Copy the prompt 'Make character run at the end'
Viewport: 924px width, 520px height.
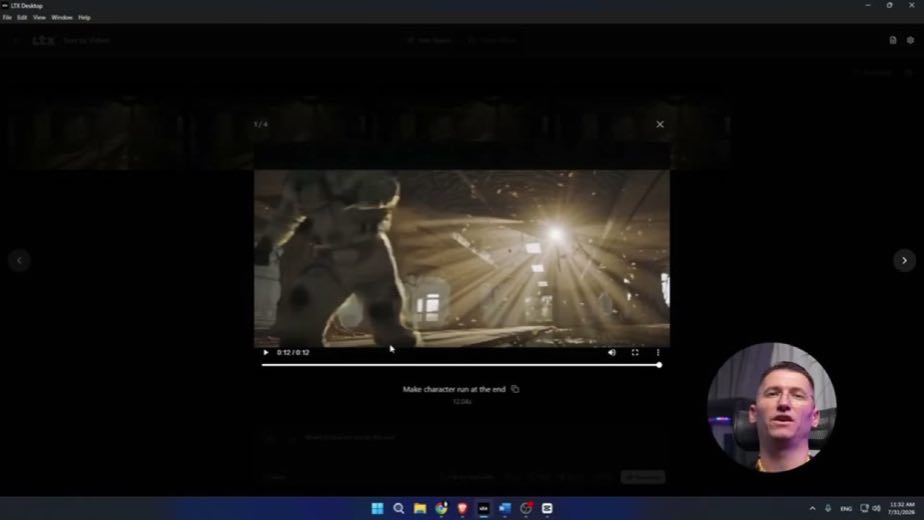click(x=515, y=389)
